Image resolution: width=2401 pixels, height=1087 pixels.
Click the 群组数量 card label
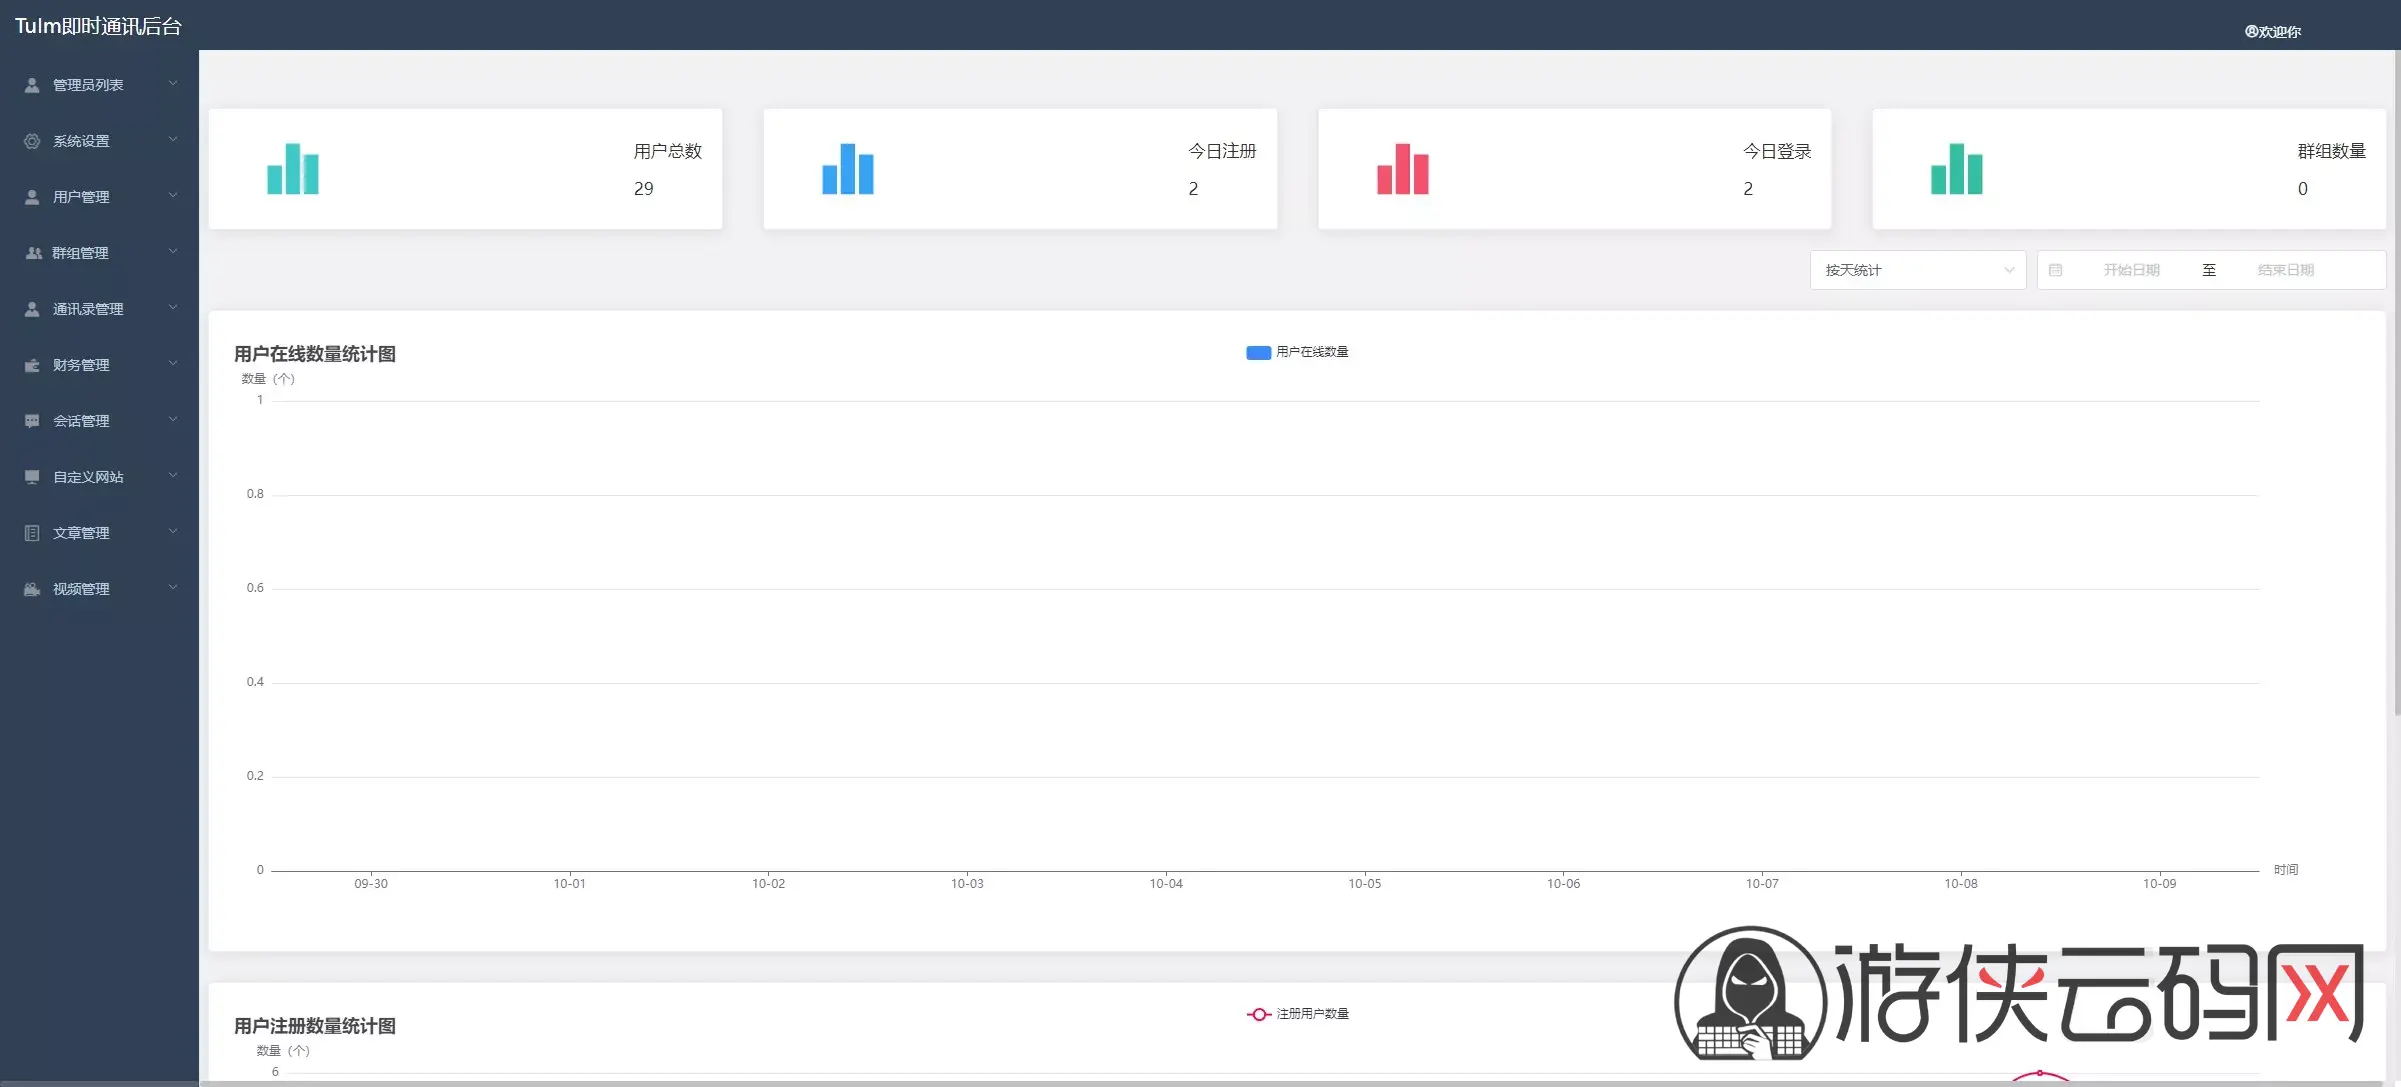click(2332, 151)
